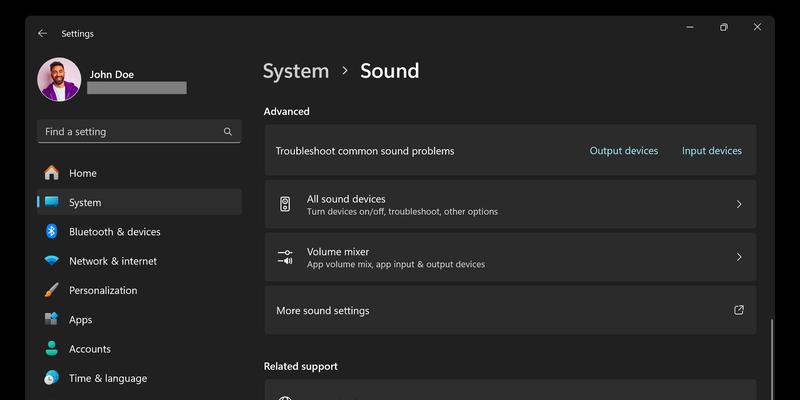The image size is (800, 400).
Task: Click the System breadcrumb heading
Action: tap(296, 71)
